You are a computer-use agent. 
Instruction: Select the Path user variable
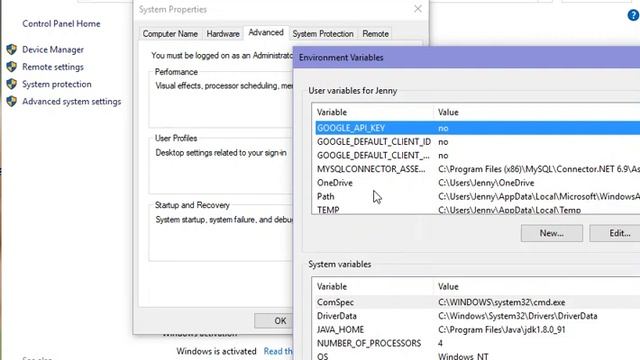point(478,196)
